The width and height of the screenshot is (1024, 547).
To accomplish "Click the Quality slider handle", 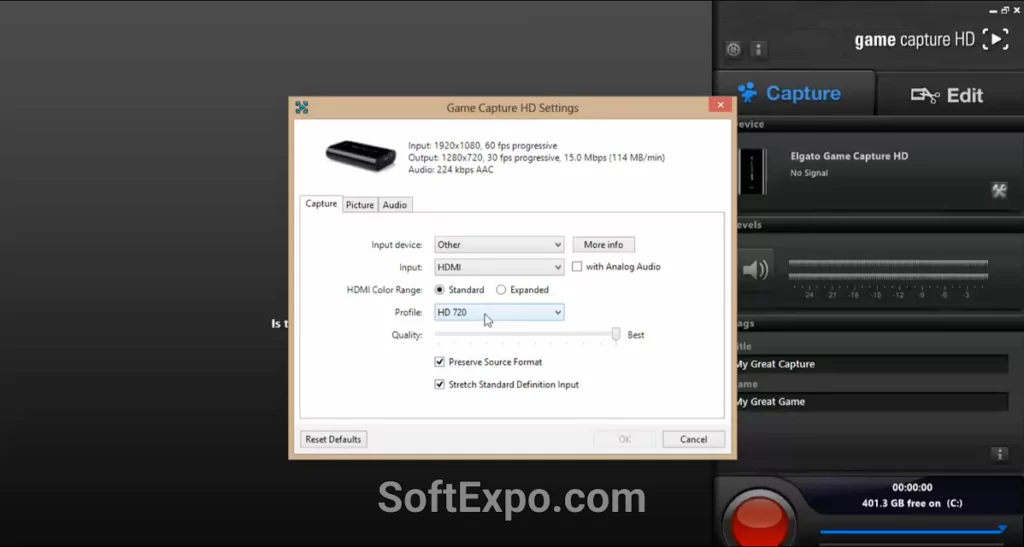I will pyautogui.click(x=616, y=334).
